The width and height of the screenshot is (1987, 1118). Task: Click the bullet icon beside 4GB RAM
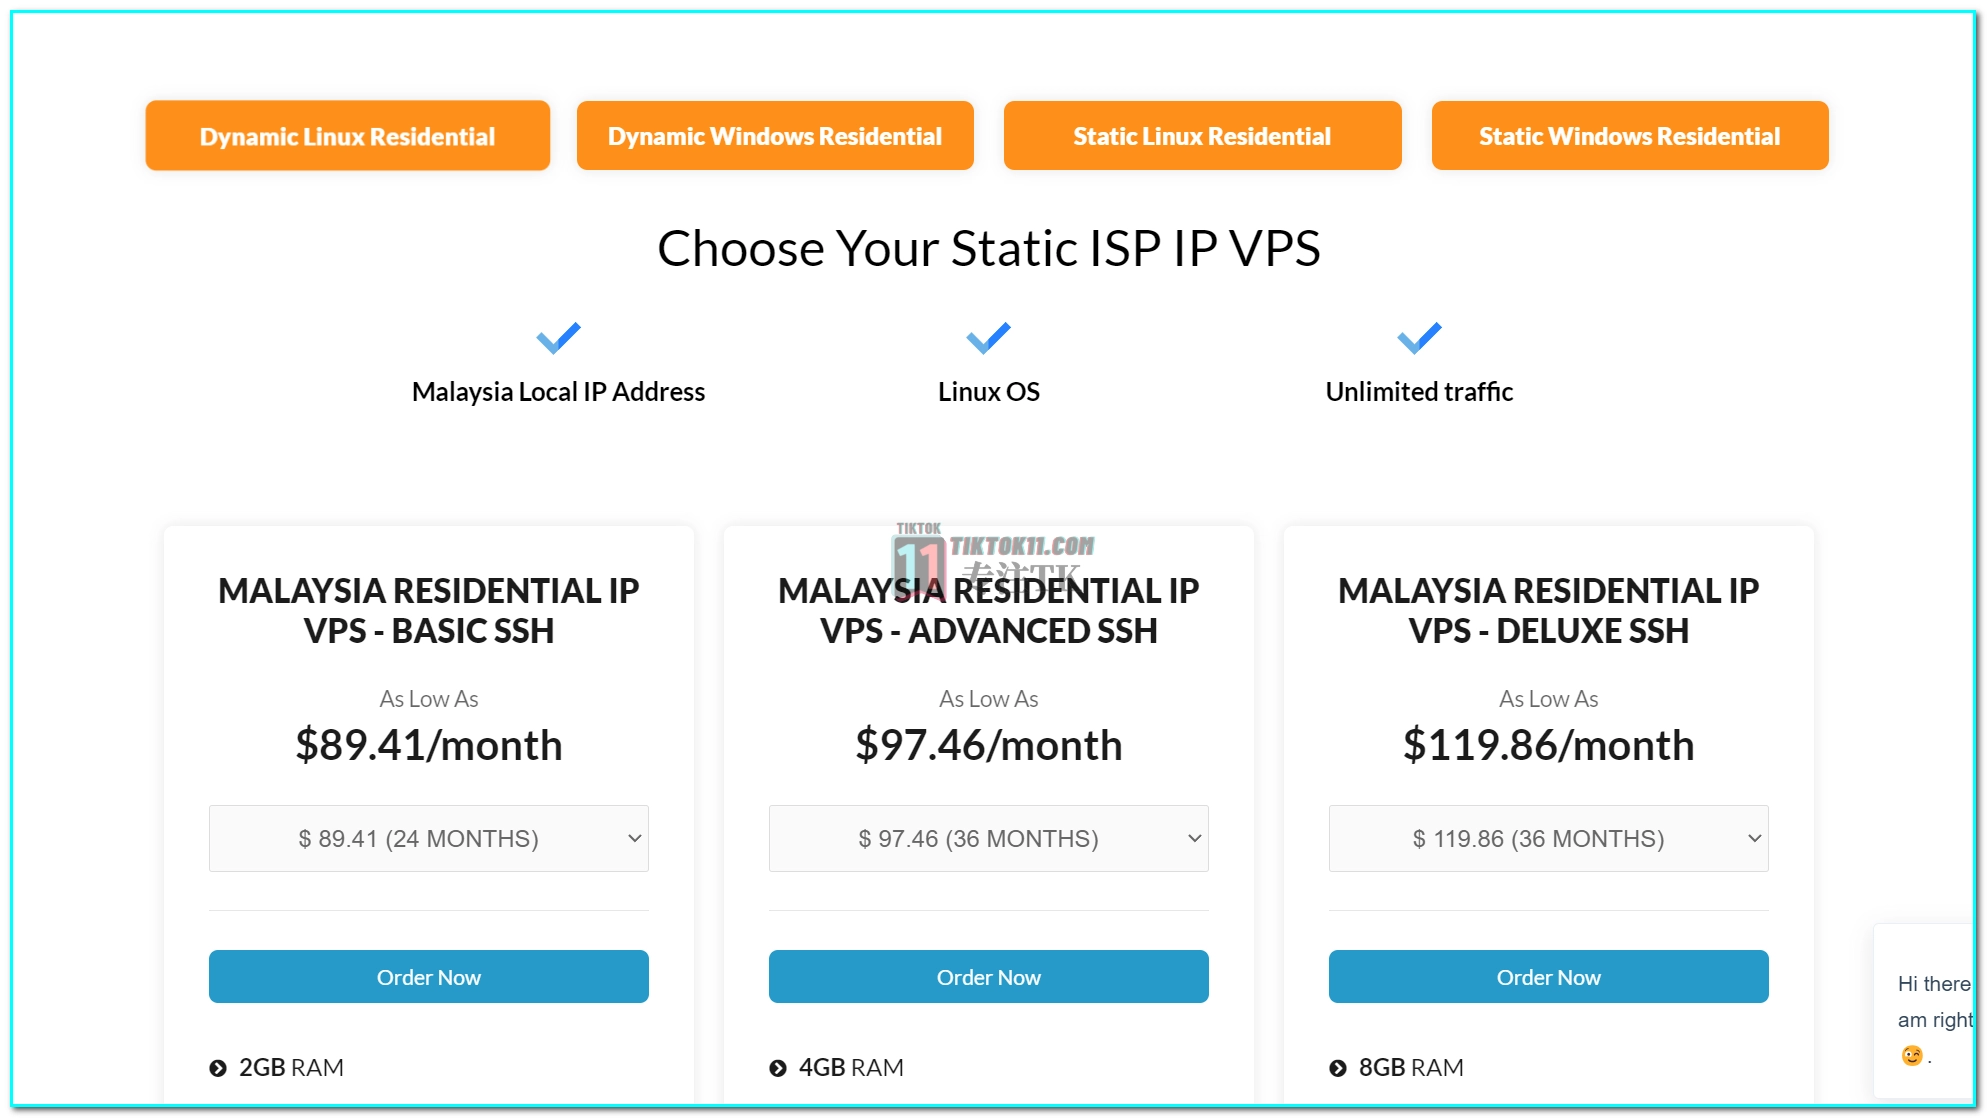point(778,1068)
